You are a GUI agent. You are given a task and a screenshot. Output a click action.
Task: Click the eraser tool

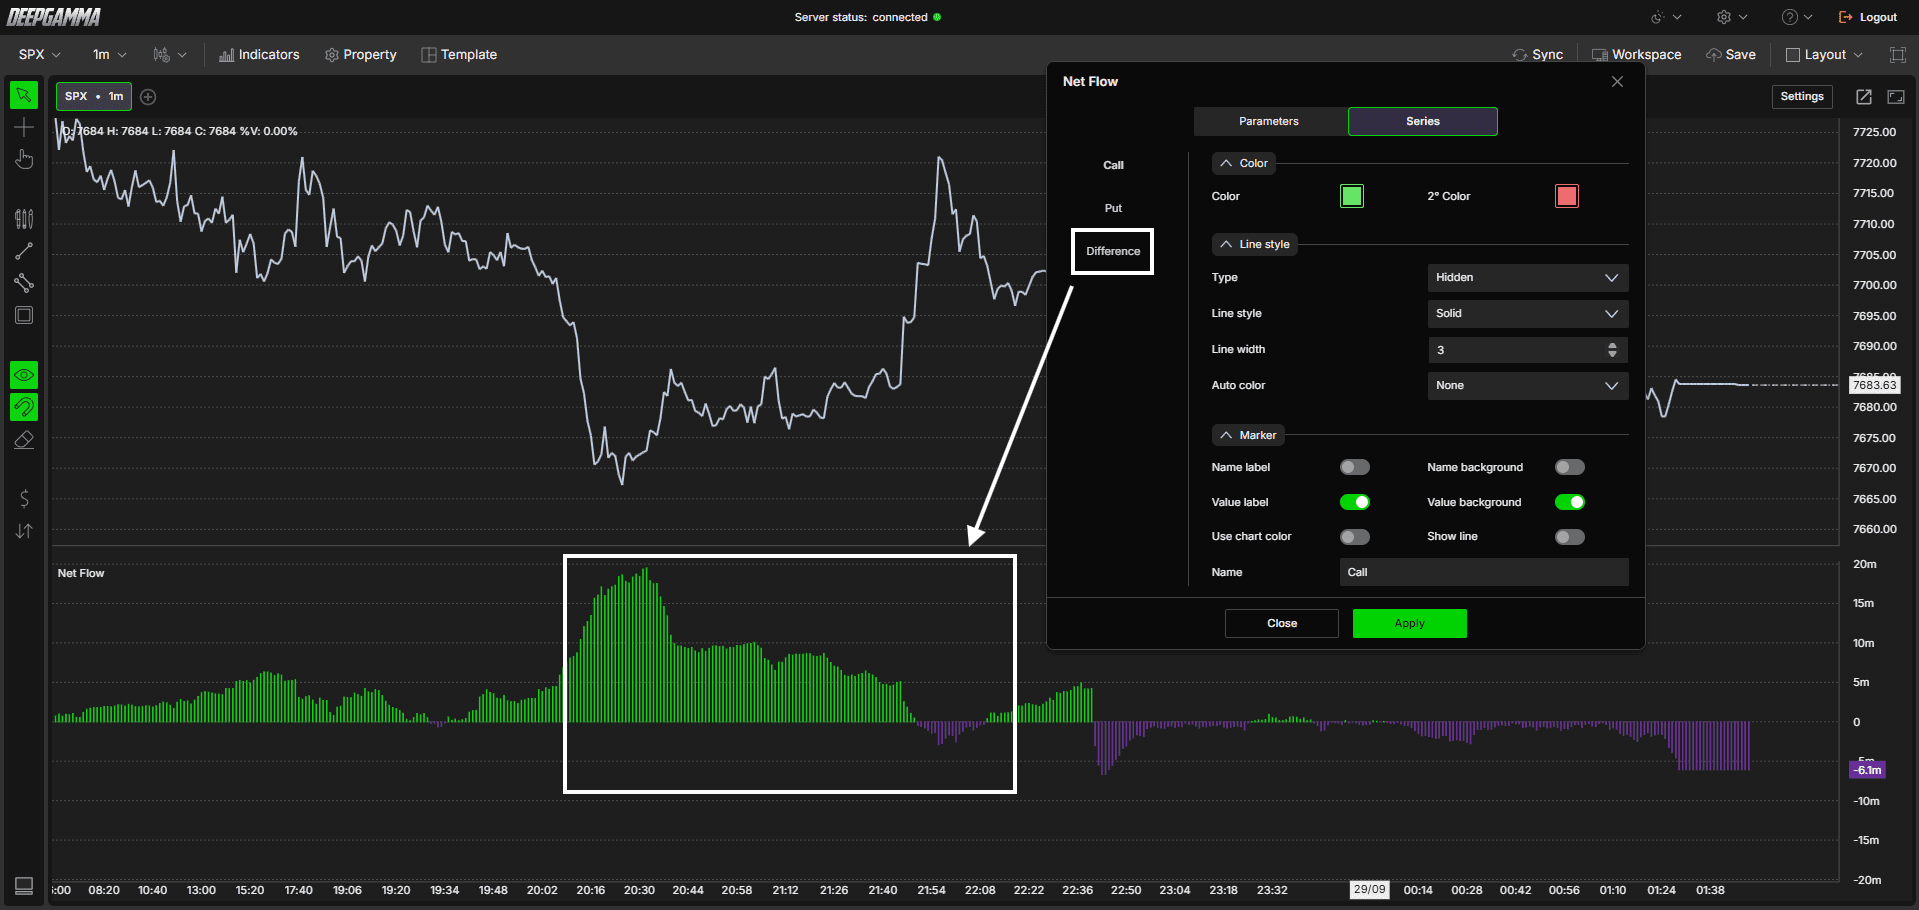(x=24, y=439)
